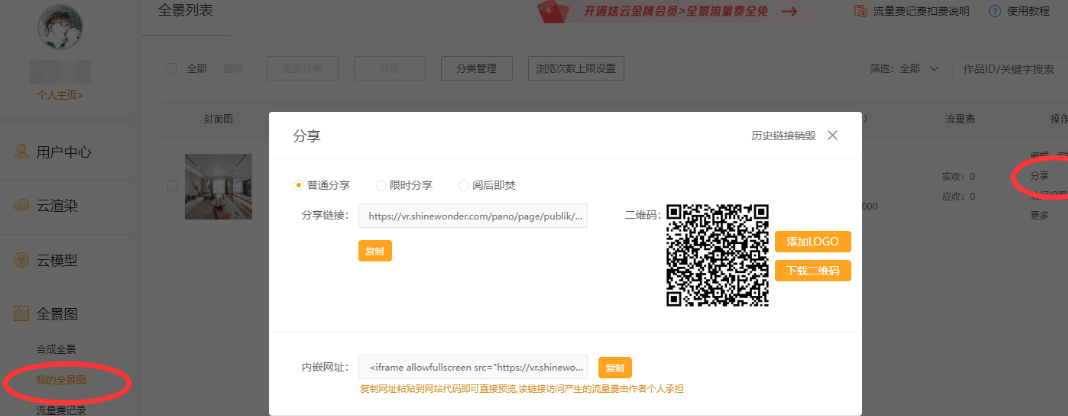
Task: Click the 内嵌网址 iframe code field
Action: [473, 367]
